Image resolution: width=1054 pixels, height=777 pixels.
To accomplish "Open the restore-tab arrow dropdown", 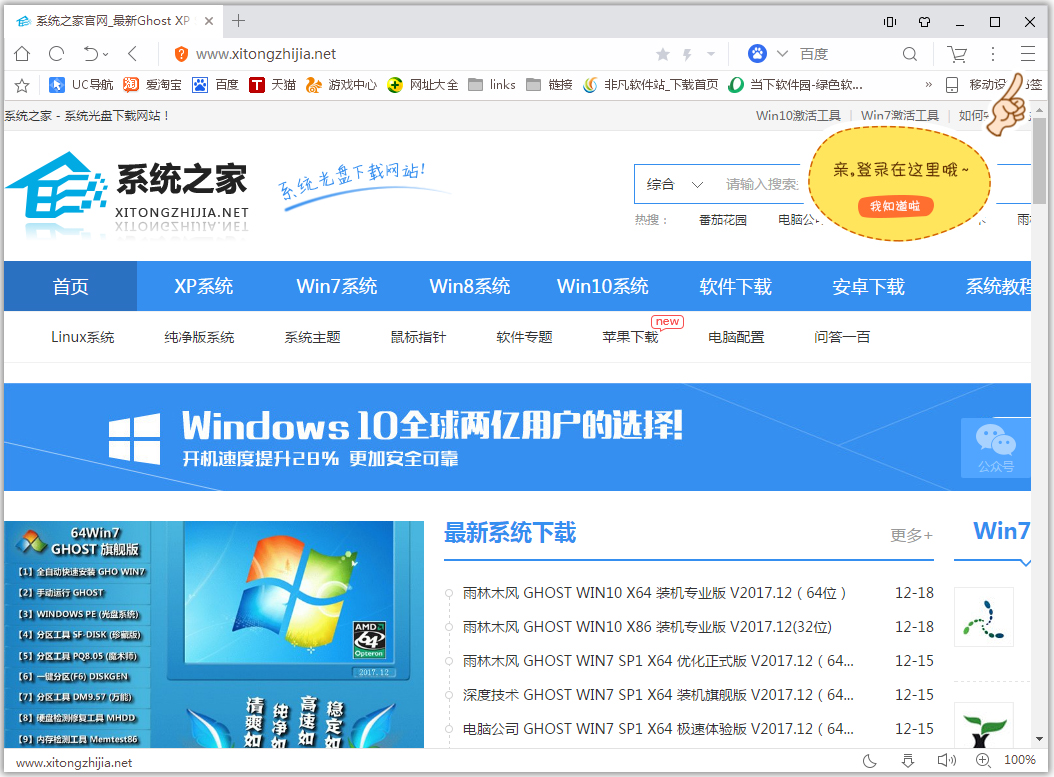I will 106,54.
